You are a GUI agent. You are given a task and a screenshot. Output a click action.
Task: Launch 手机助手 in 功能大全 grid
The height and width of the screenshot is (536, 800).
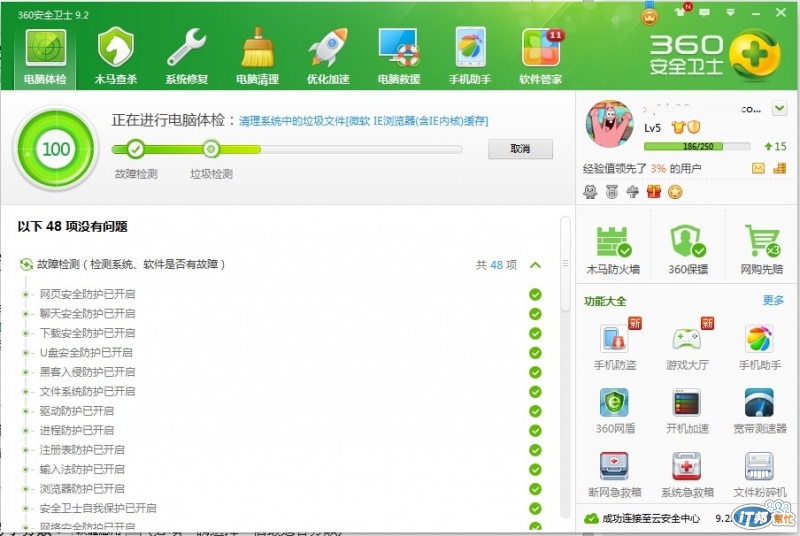[760, 347]
